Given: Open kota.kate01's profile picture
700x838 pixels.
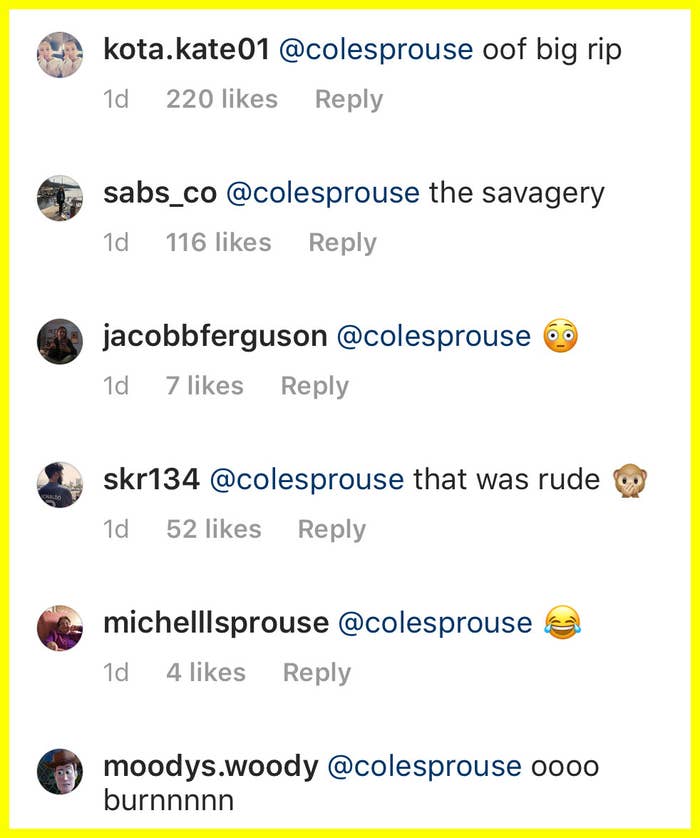Looking at the screenshot, I should (x=59, y=54).
